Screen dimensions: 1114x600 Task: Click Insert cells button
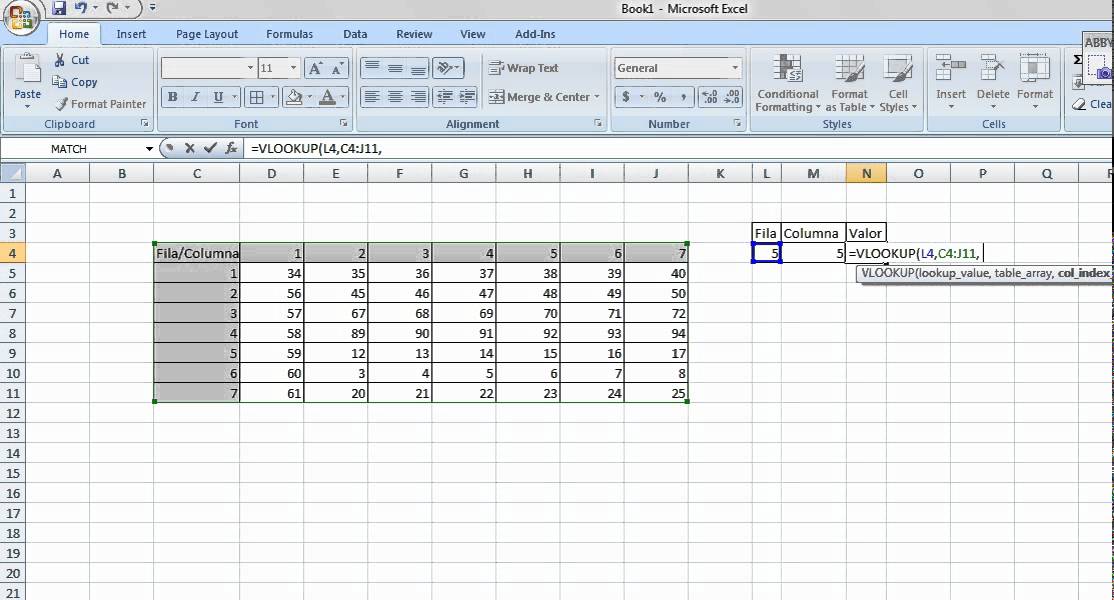click(951, 83)
